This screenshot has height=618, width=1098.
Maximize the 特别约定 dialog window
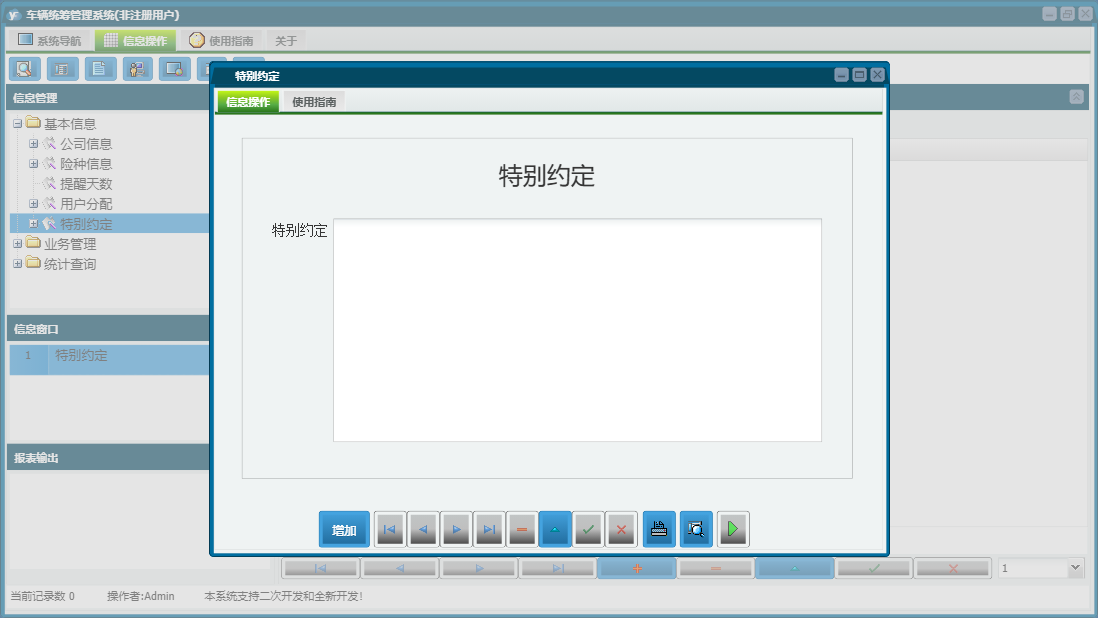859,75
